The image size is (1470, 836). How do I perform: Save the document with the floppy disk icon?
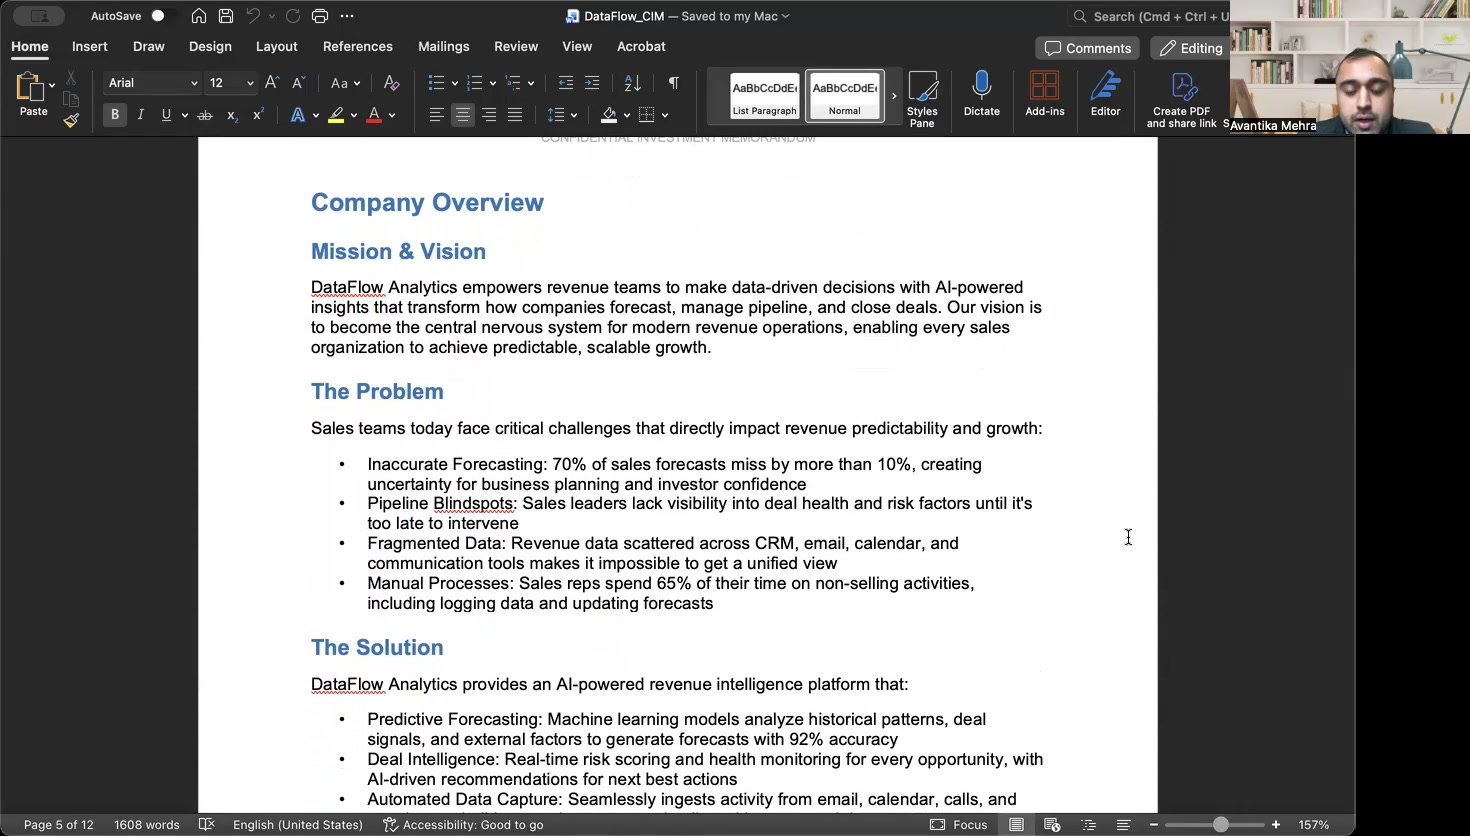coord(226,16)
